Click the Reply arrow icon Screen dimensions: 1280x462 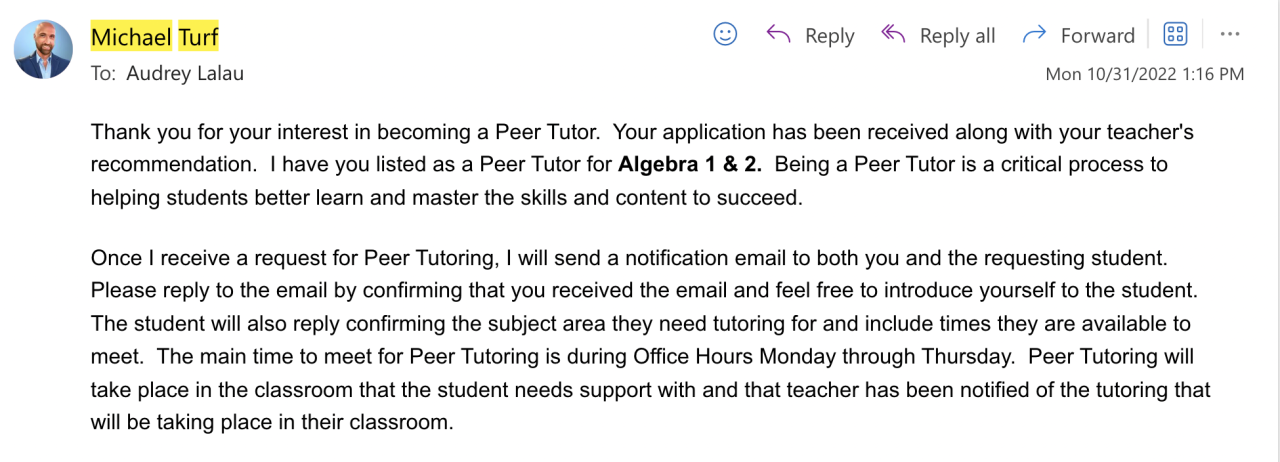778,34
